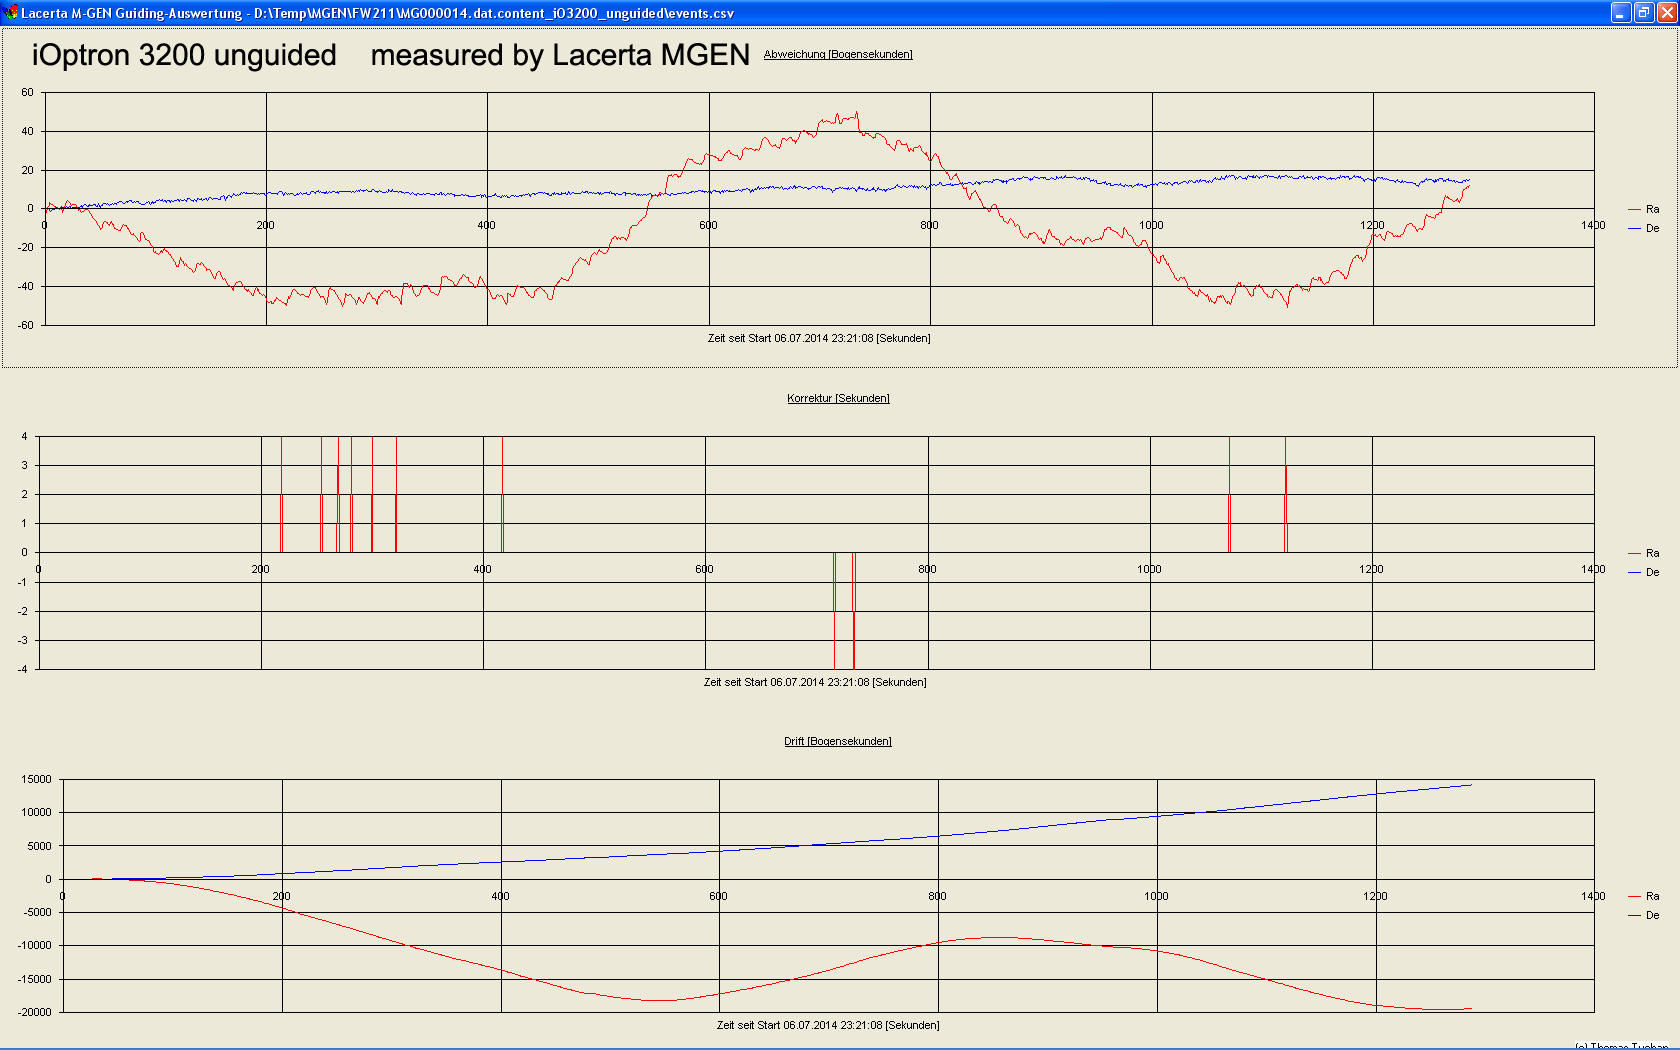Click the Abweichung [Bogensekunden] chart title
Image resolution: width=1680 pixels, height=1050 pixels.
pyautogui.click(x=838, y=55)
